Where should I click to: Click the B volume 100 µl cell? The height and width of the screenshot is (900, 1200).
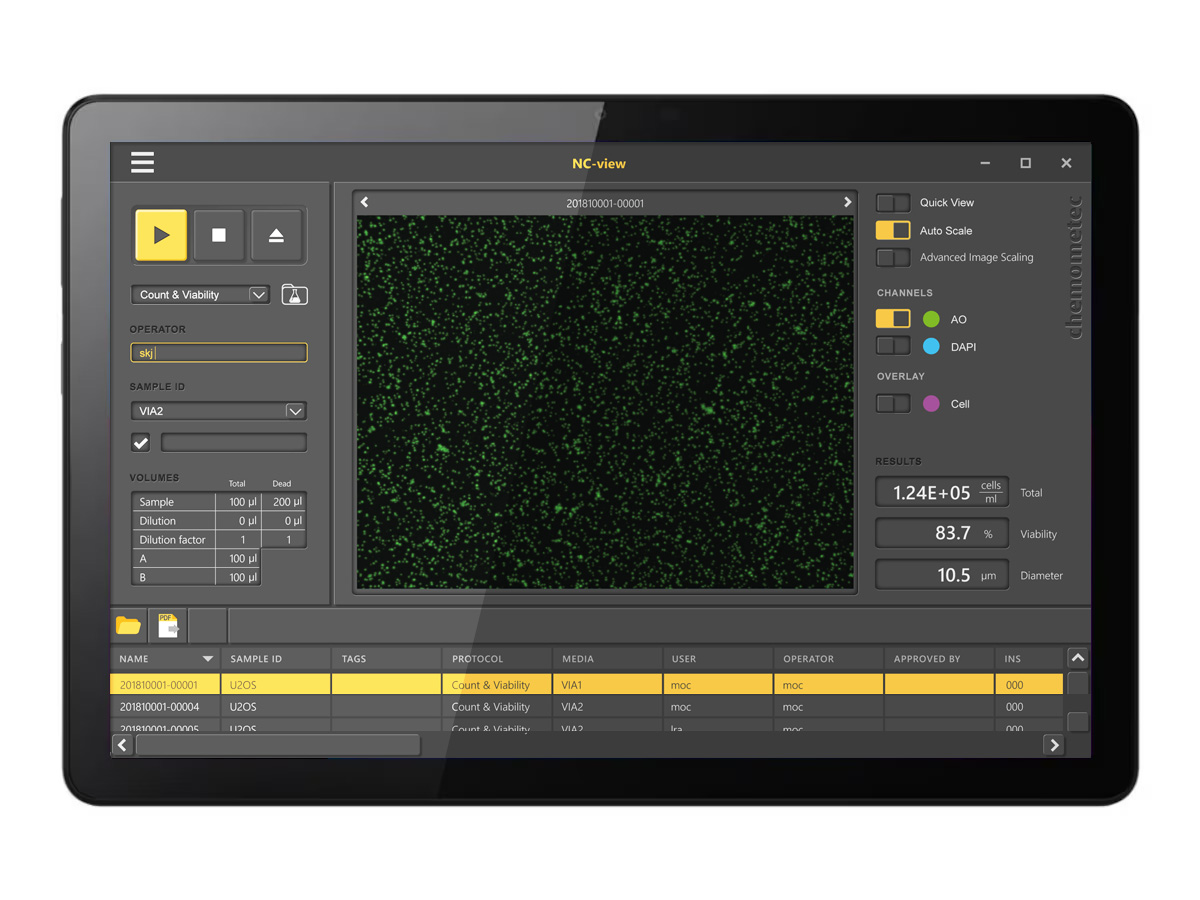tap(238, 577)
